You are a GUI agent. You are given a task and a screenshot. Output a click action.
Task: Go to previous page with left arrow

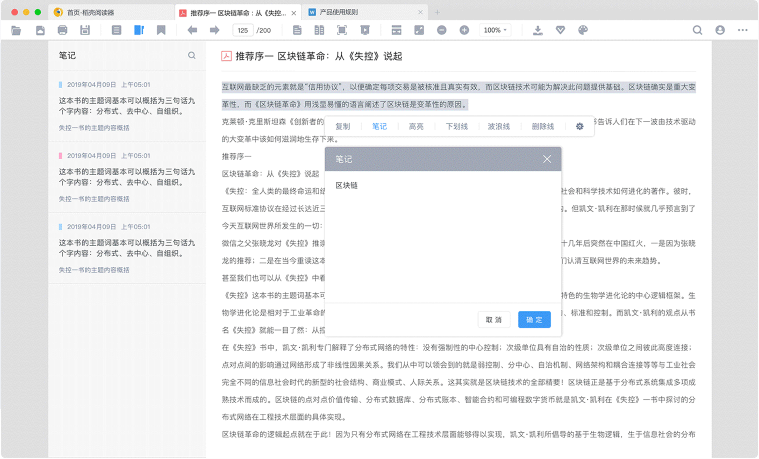(x=192, y=30)
